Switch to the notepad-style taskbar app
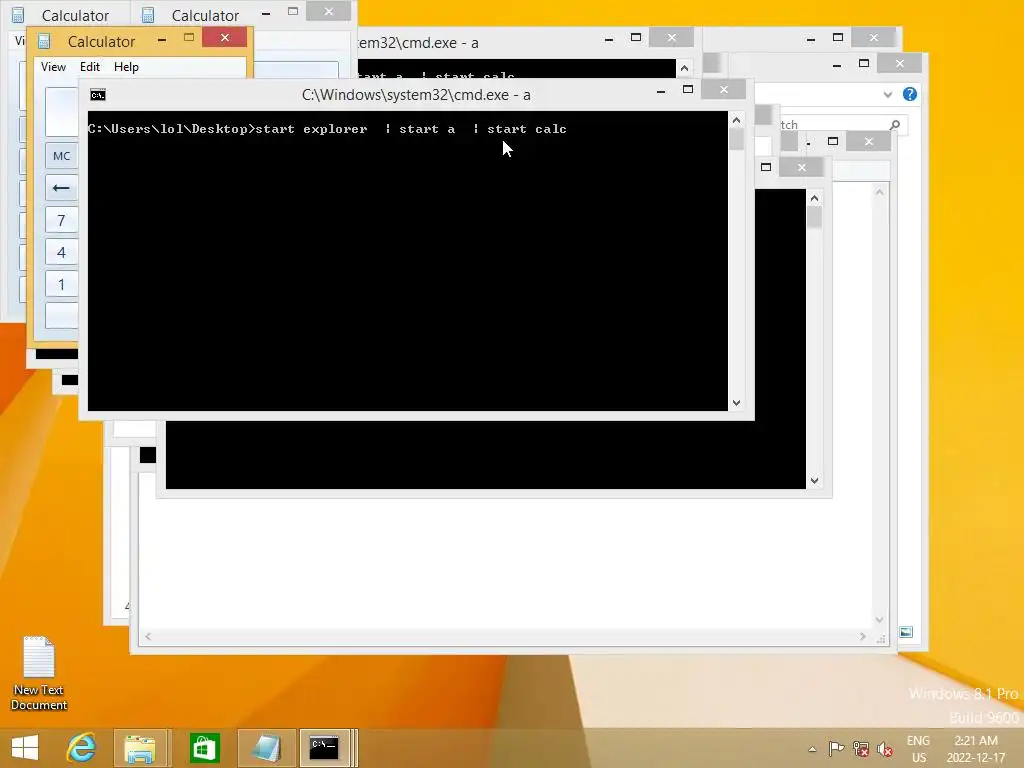Viewport: 1024px width, 768px height. pos(266,748)
